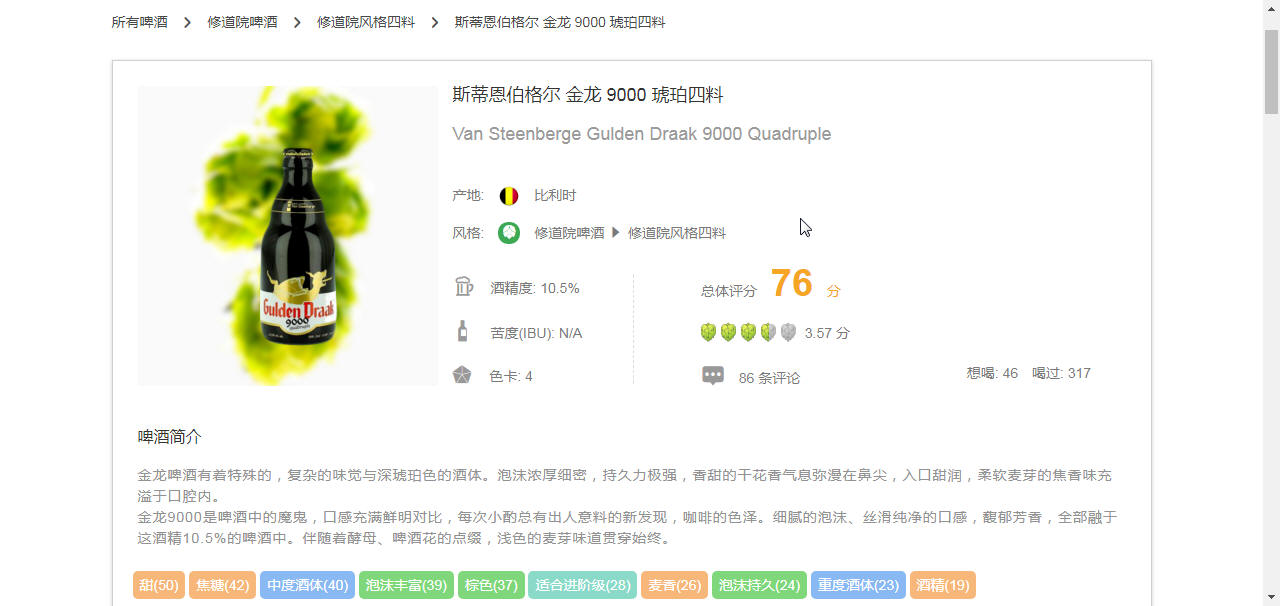Click the 3.57 分 rating value

pyautogui.click(x=827, y=333)
